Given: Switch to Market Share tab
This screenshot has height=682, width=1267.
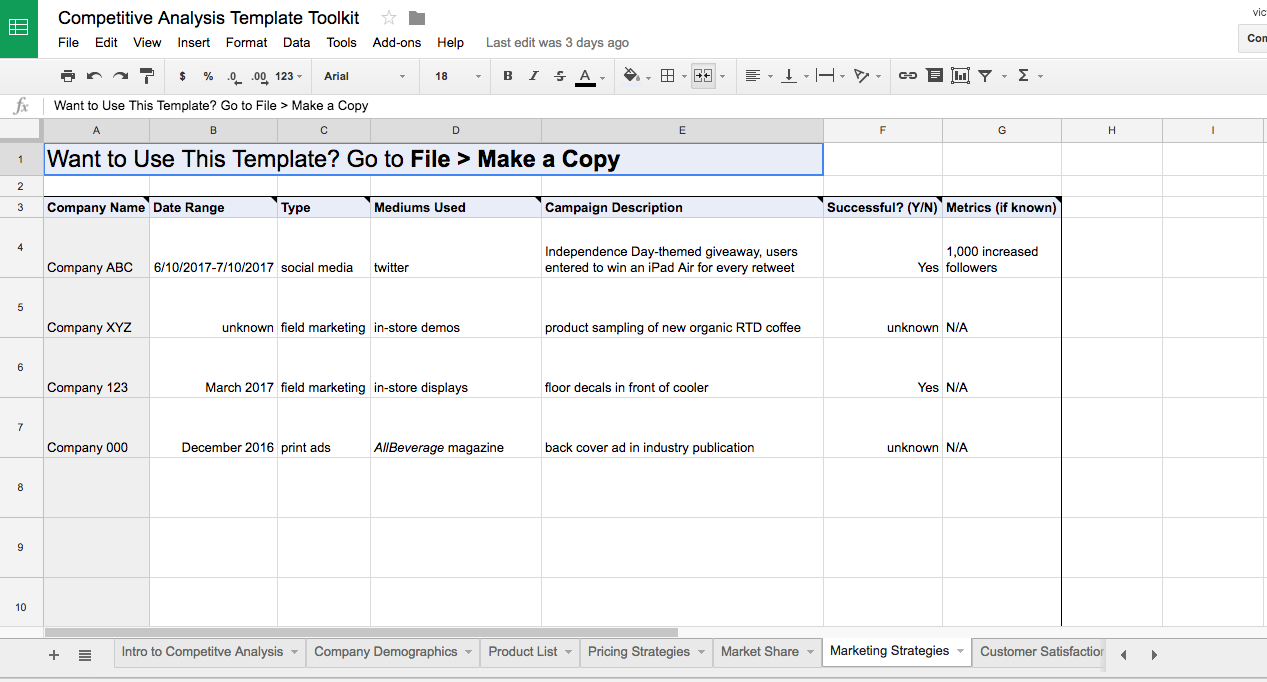Looking at the screenshot, I should pos(760,651).
